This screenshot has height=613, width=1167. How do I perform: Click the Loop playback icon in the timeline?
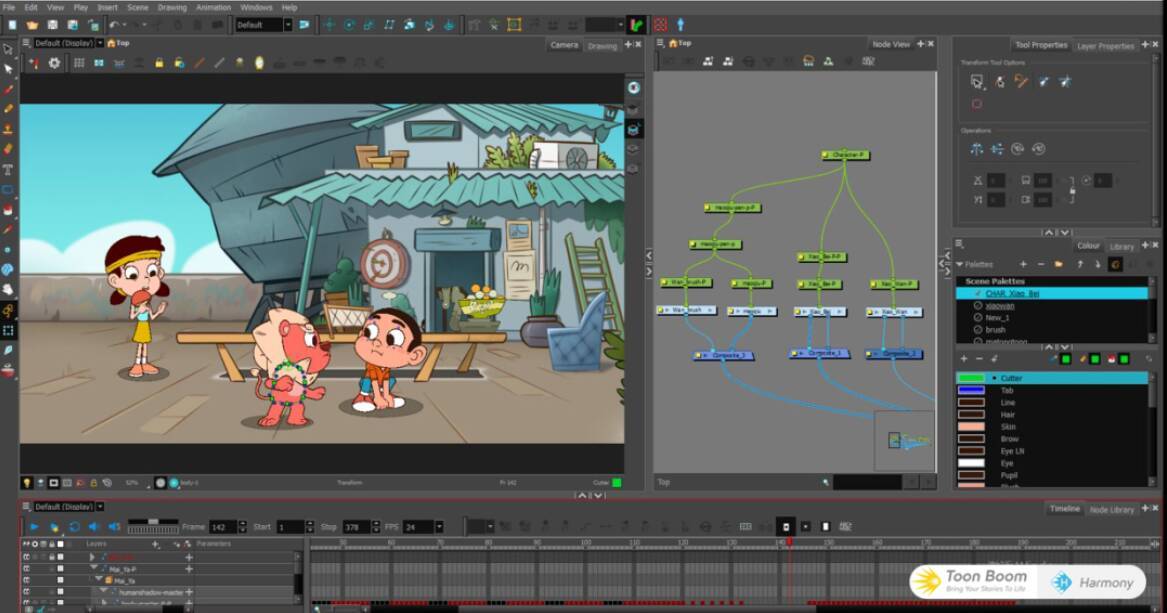(x=74, y=527)
